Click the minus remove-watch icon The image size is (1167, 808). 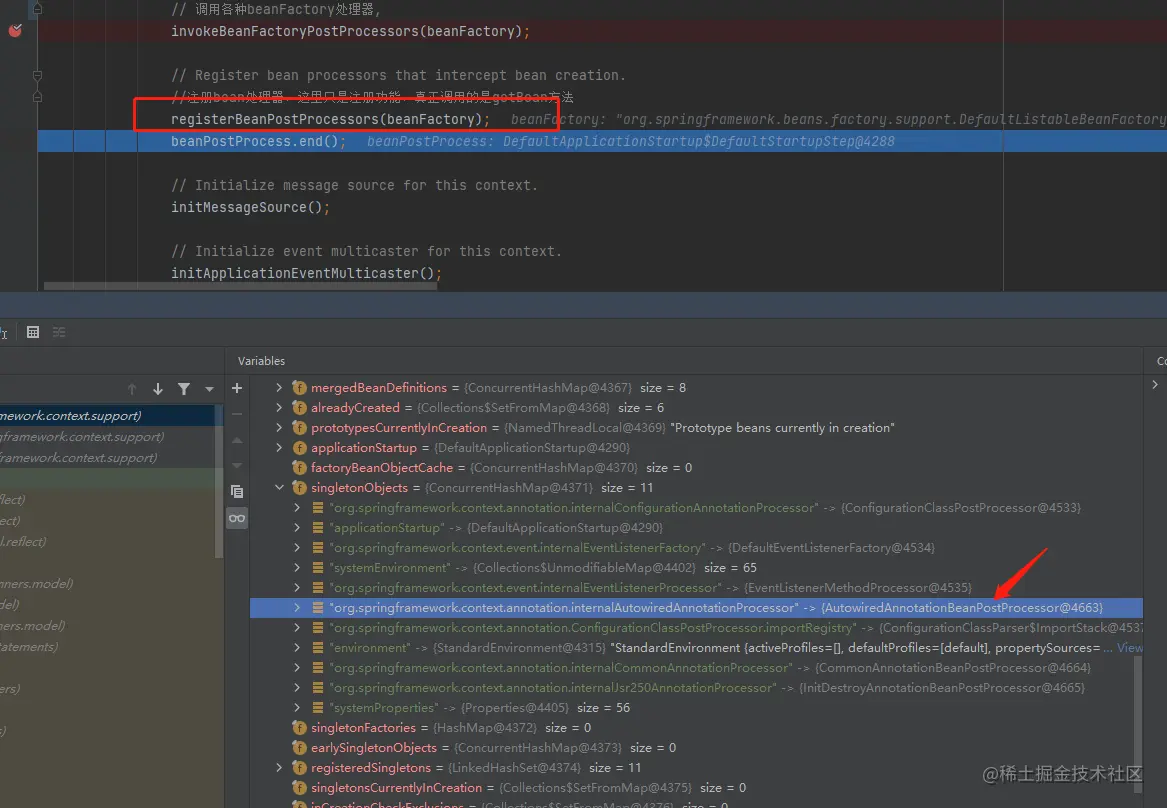coord(237,414)
